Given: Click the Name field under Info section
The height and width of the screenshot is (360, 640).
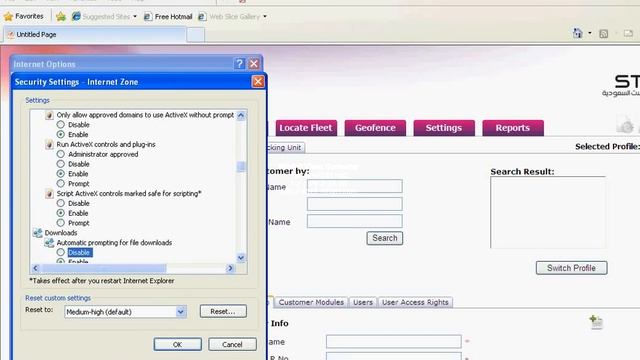Looking at the screenshot, I should 393,341.
